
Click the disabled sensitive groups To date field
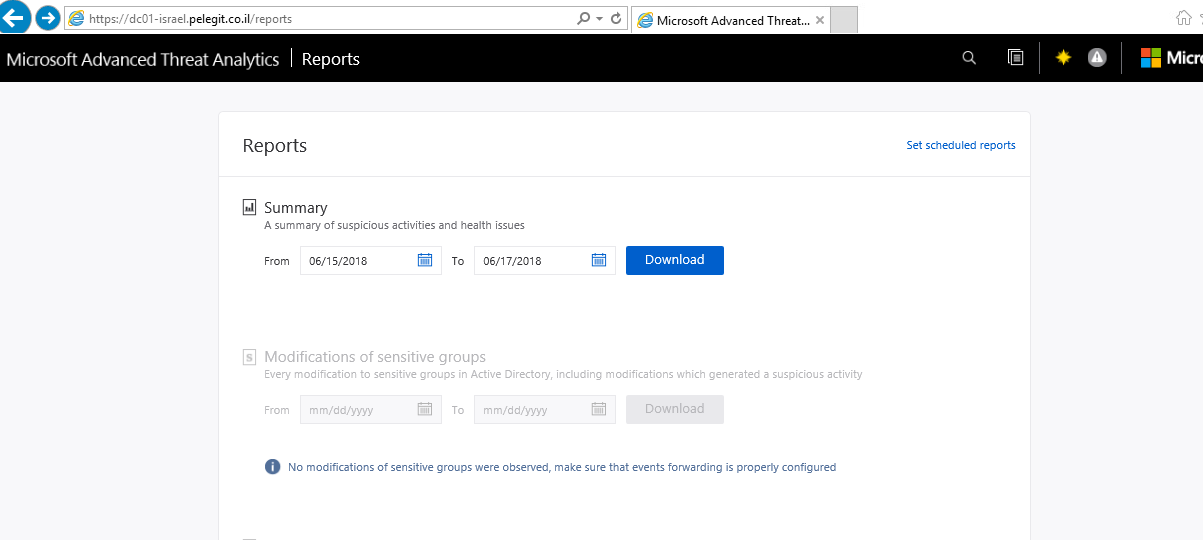click(x=545, y=410)
